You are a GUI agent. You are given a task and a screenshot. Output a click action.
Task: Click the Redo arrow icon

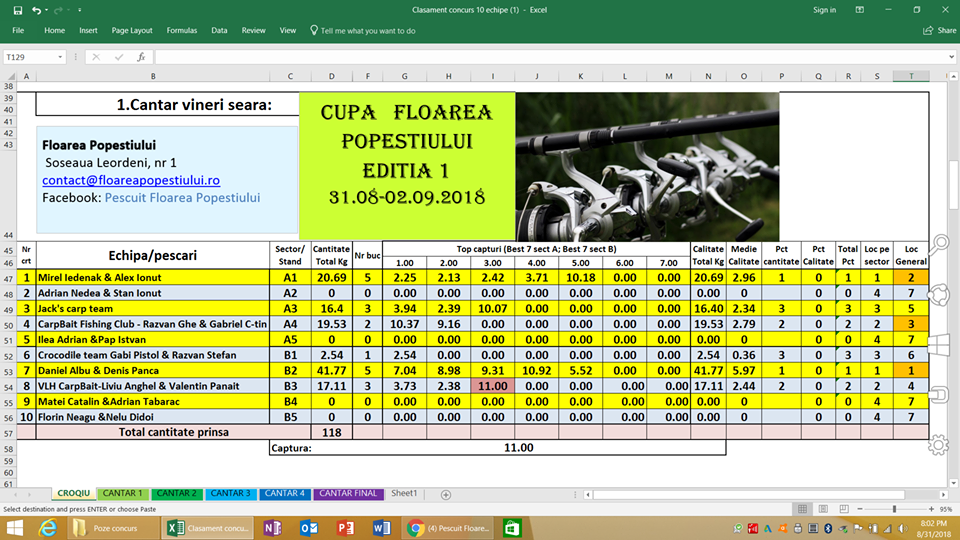(58, 10)
